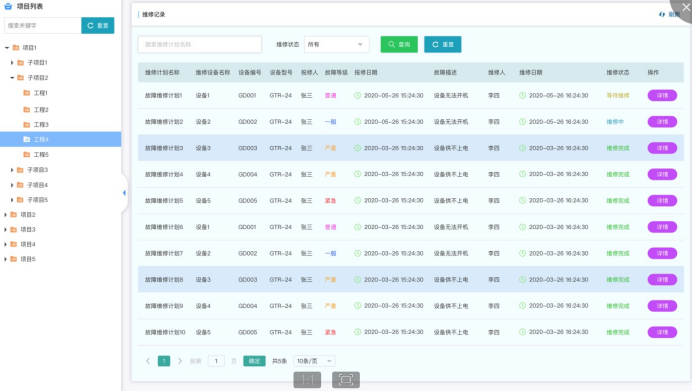692x391 pixels.
Task: Open details for 故障维修计划9
Action: 662,306
